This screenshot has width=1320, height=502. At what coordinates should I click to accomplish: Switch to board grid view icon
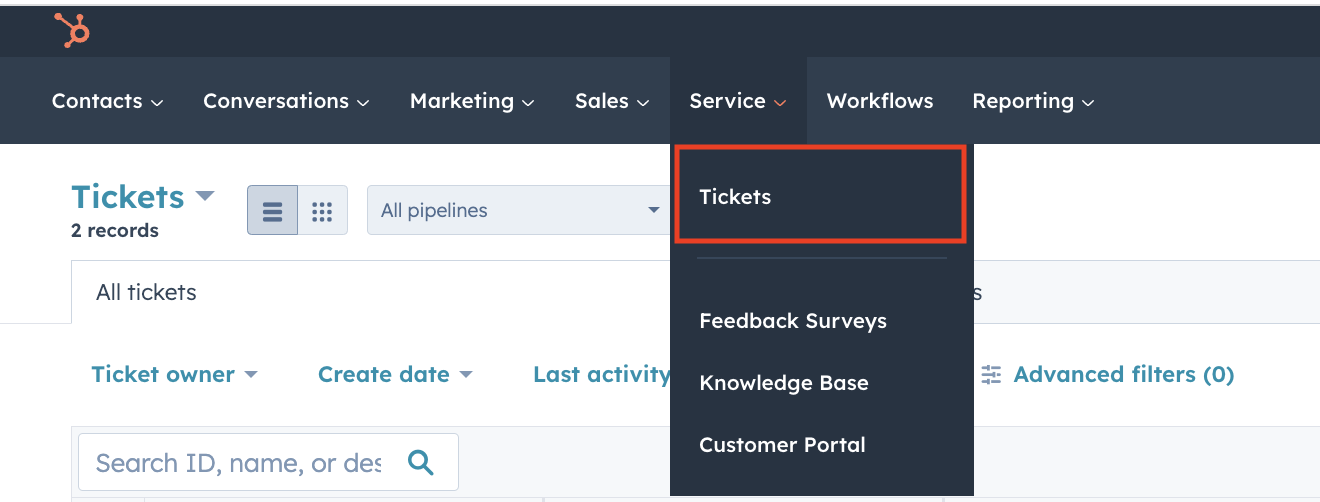(322, 210)
